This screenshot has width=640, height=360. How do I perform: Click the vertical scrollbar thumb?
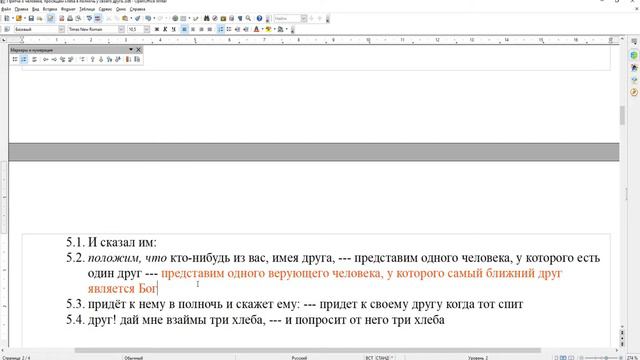(x=622, y=116)
